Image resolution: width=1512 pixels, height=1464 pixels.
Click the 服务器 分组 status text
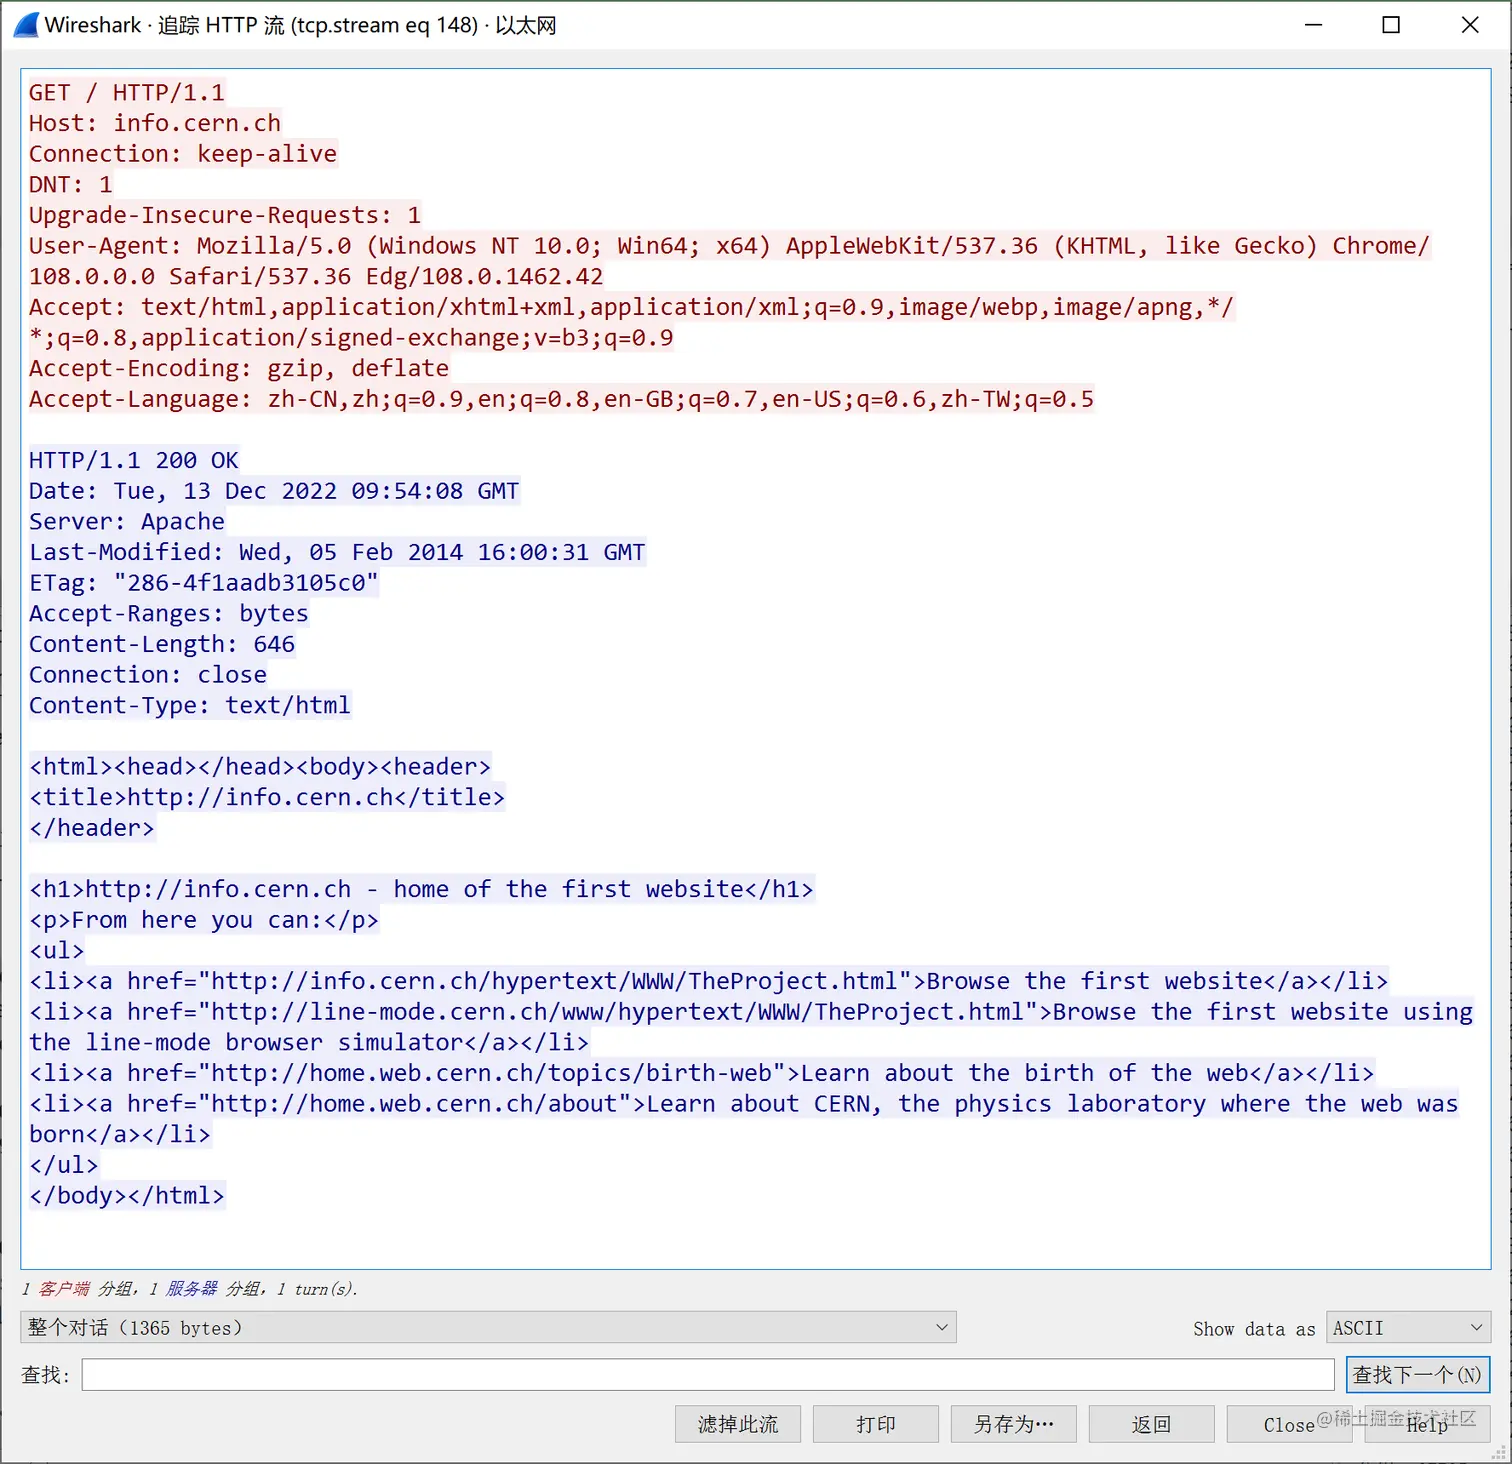pyautogui.click(x=214, y=1289)
